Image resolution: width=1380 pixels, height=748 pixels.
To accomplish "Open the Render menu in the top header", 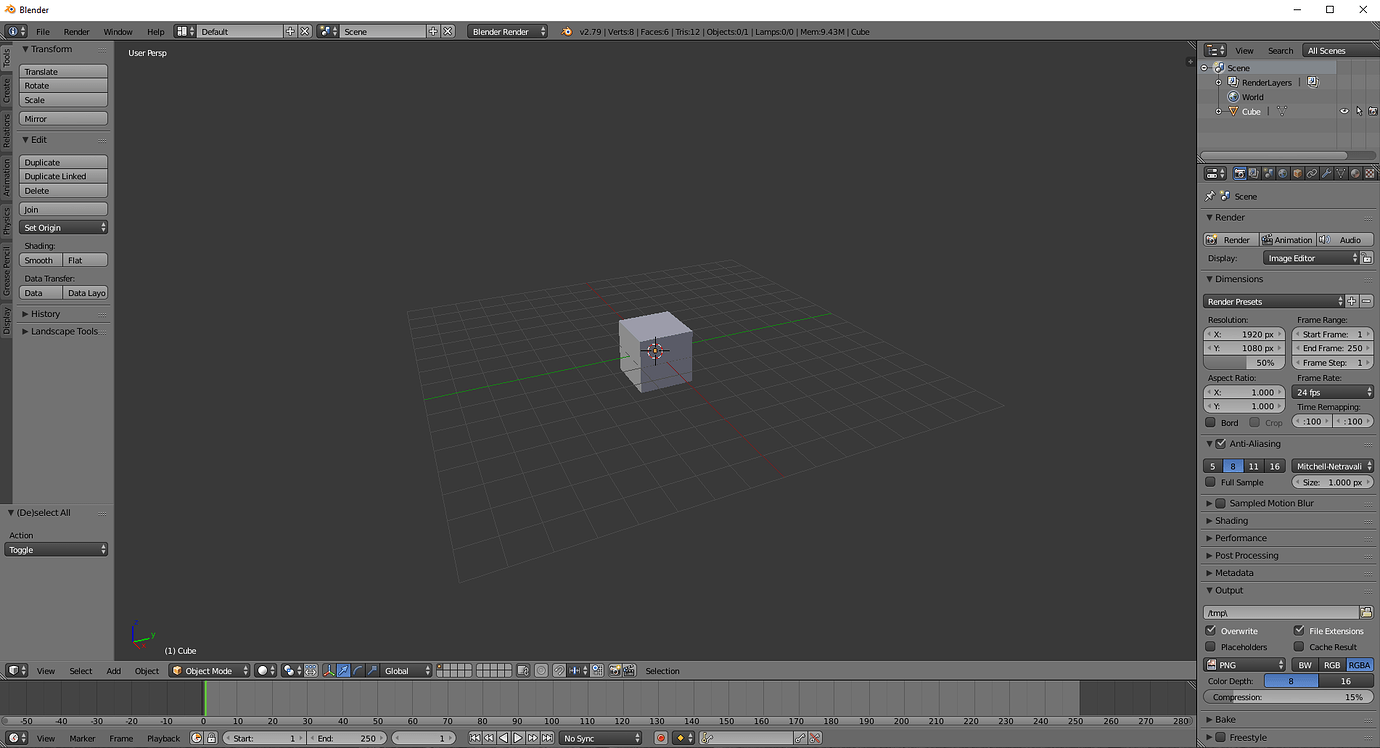I will pos(76,31).
